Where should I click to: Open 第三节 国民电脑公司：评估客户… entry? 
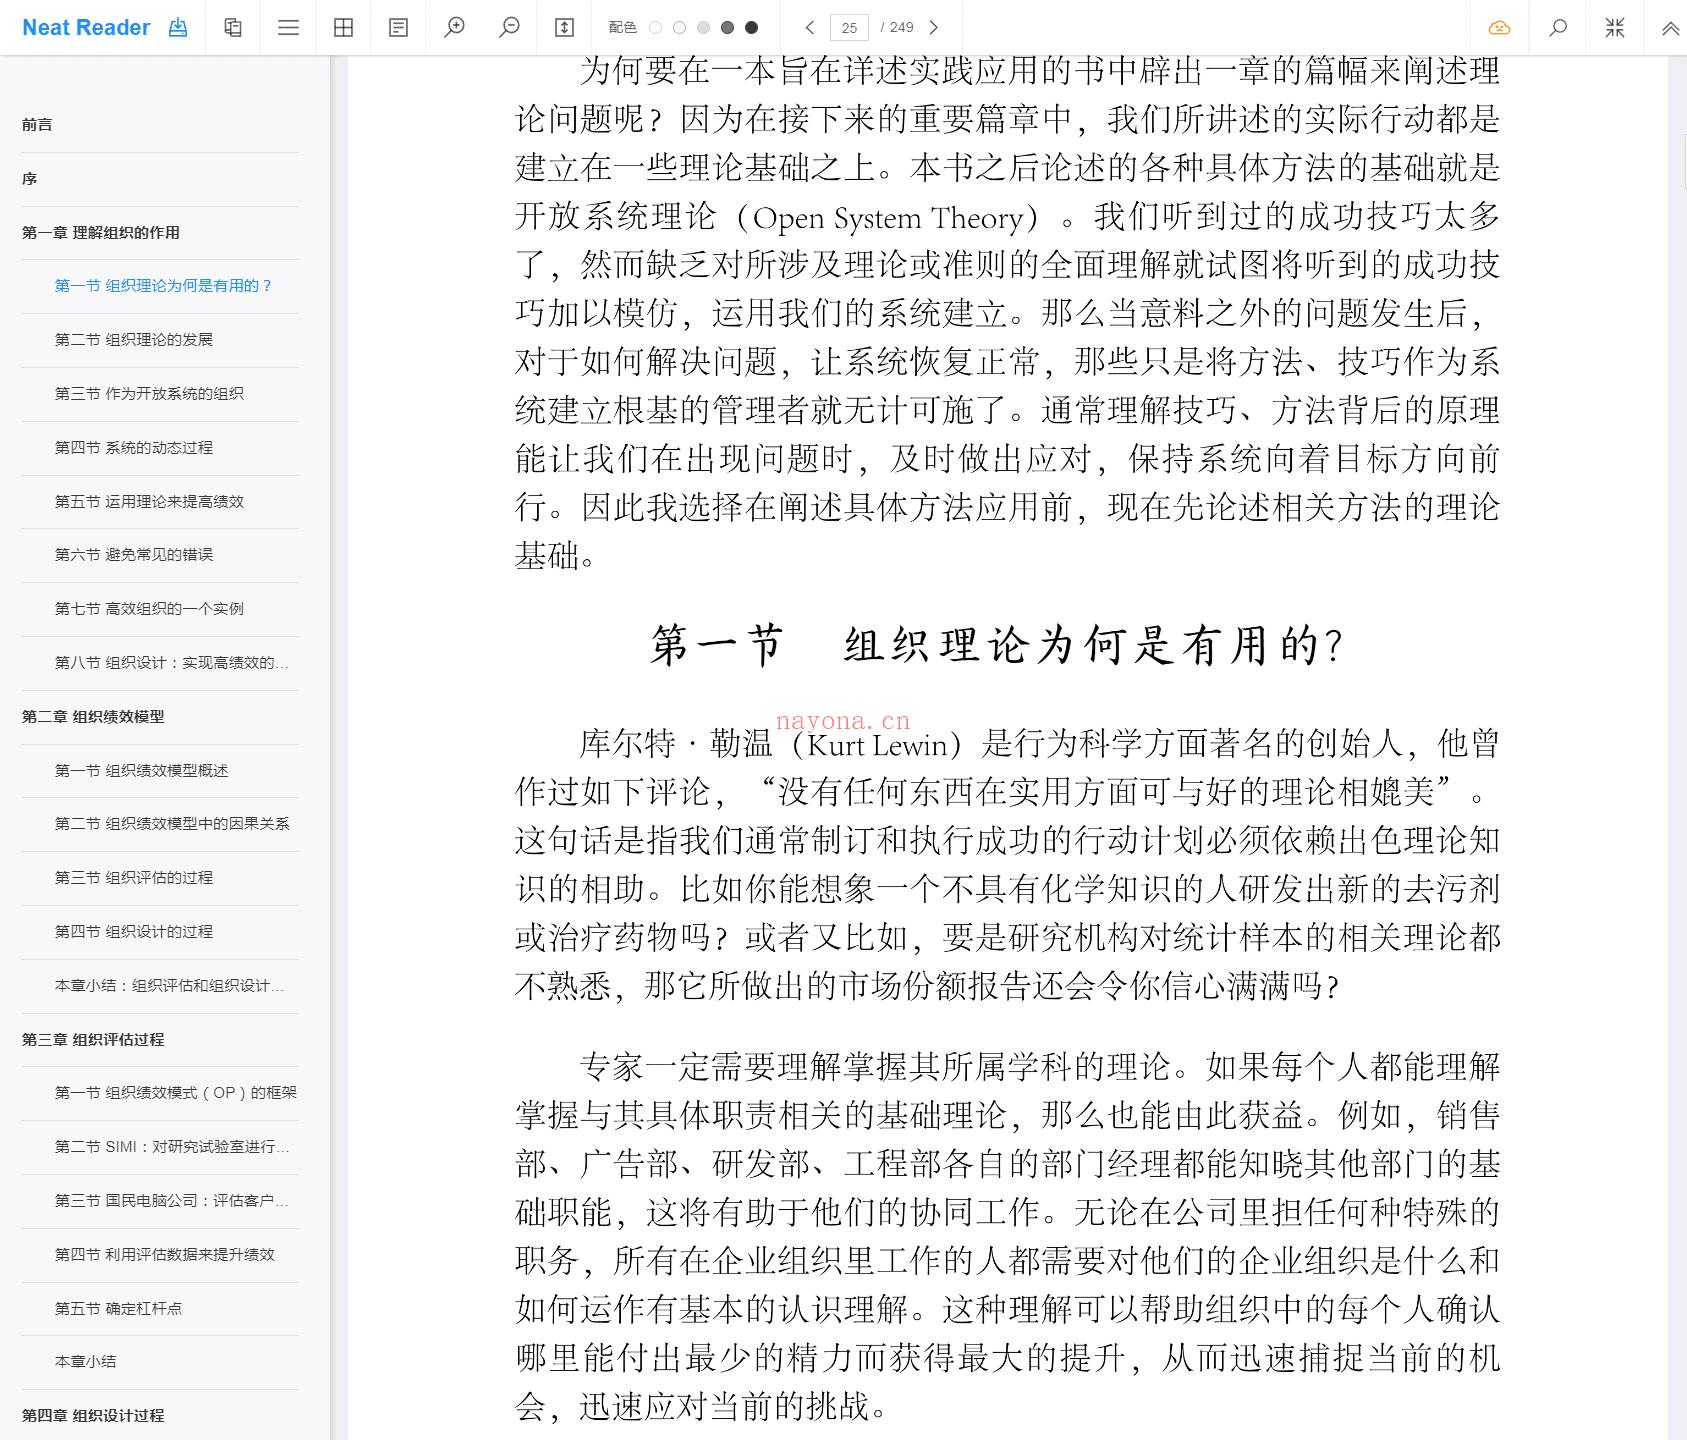171,1201
